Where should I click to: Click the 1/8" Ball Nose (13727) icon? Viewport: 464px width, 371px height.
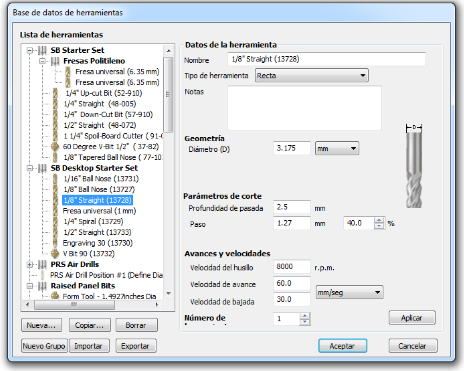[55, 189]
